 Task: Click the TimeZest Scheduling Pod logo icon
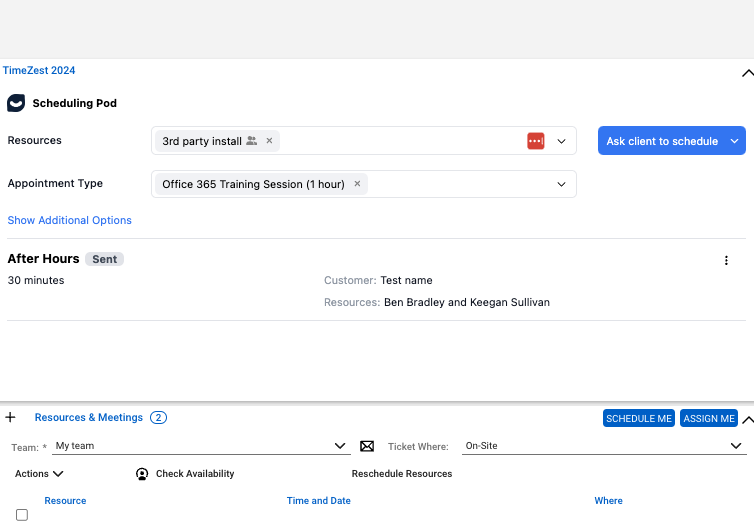[x=16, y=103]
